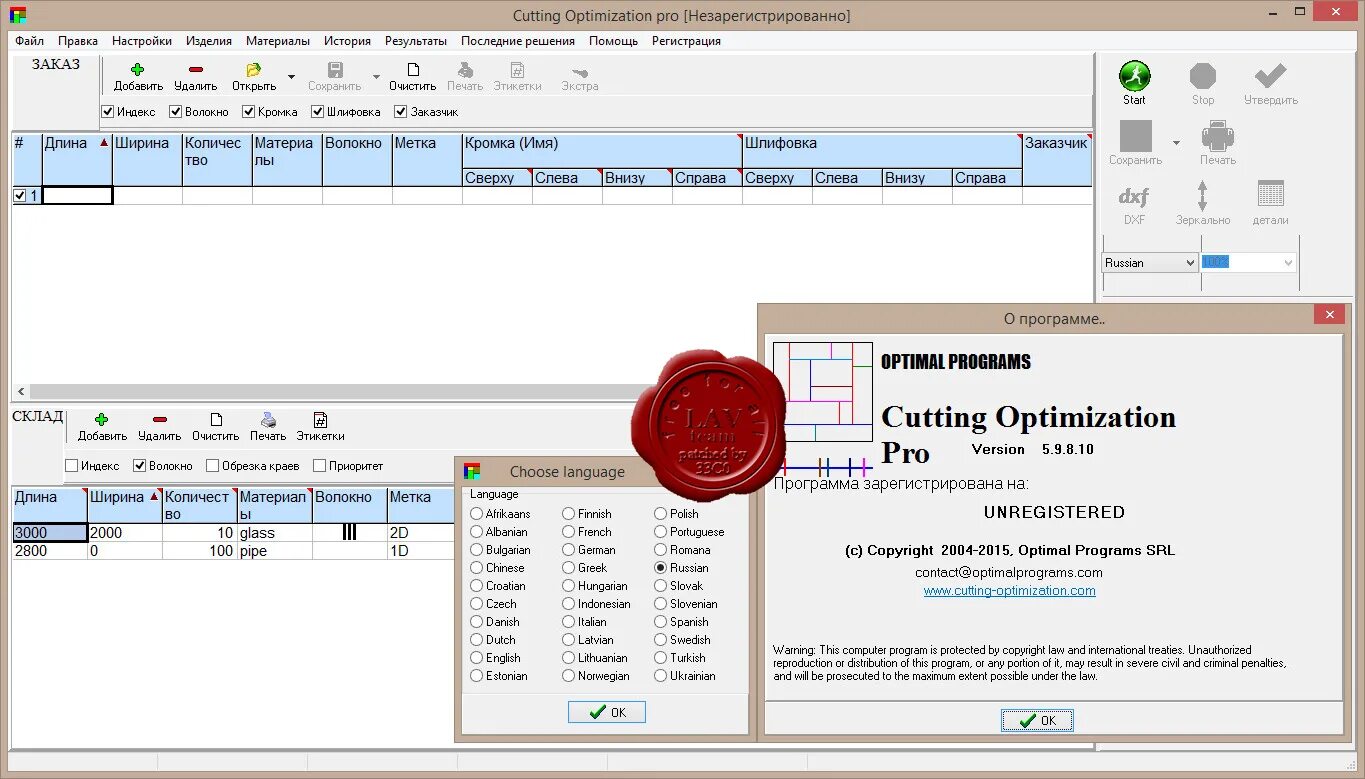Select the Spanish language radio button
1365x779 pixels.
[x=660, y=622]
